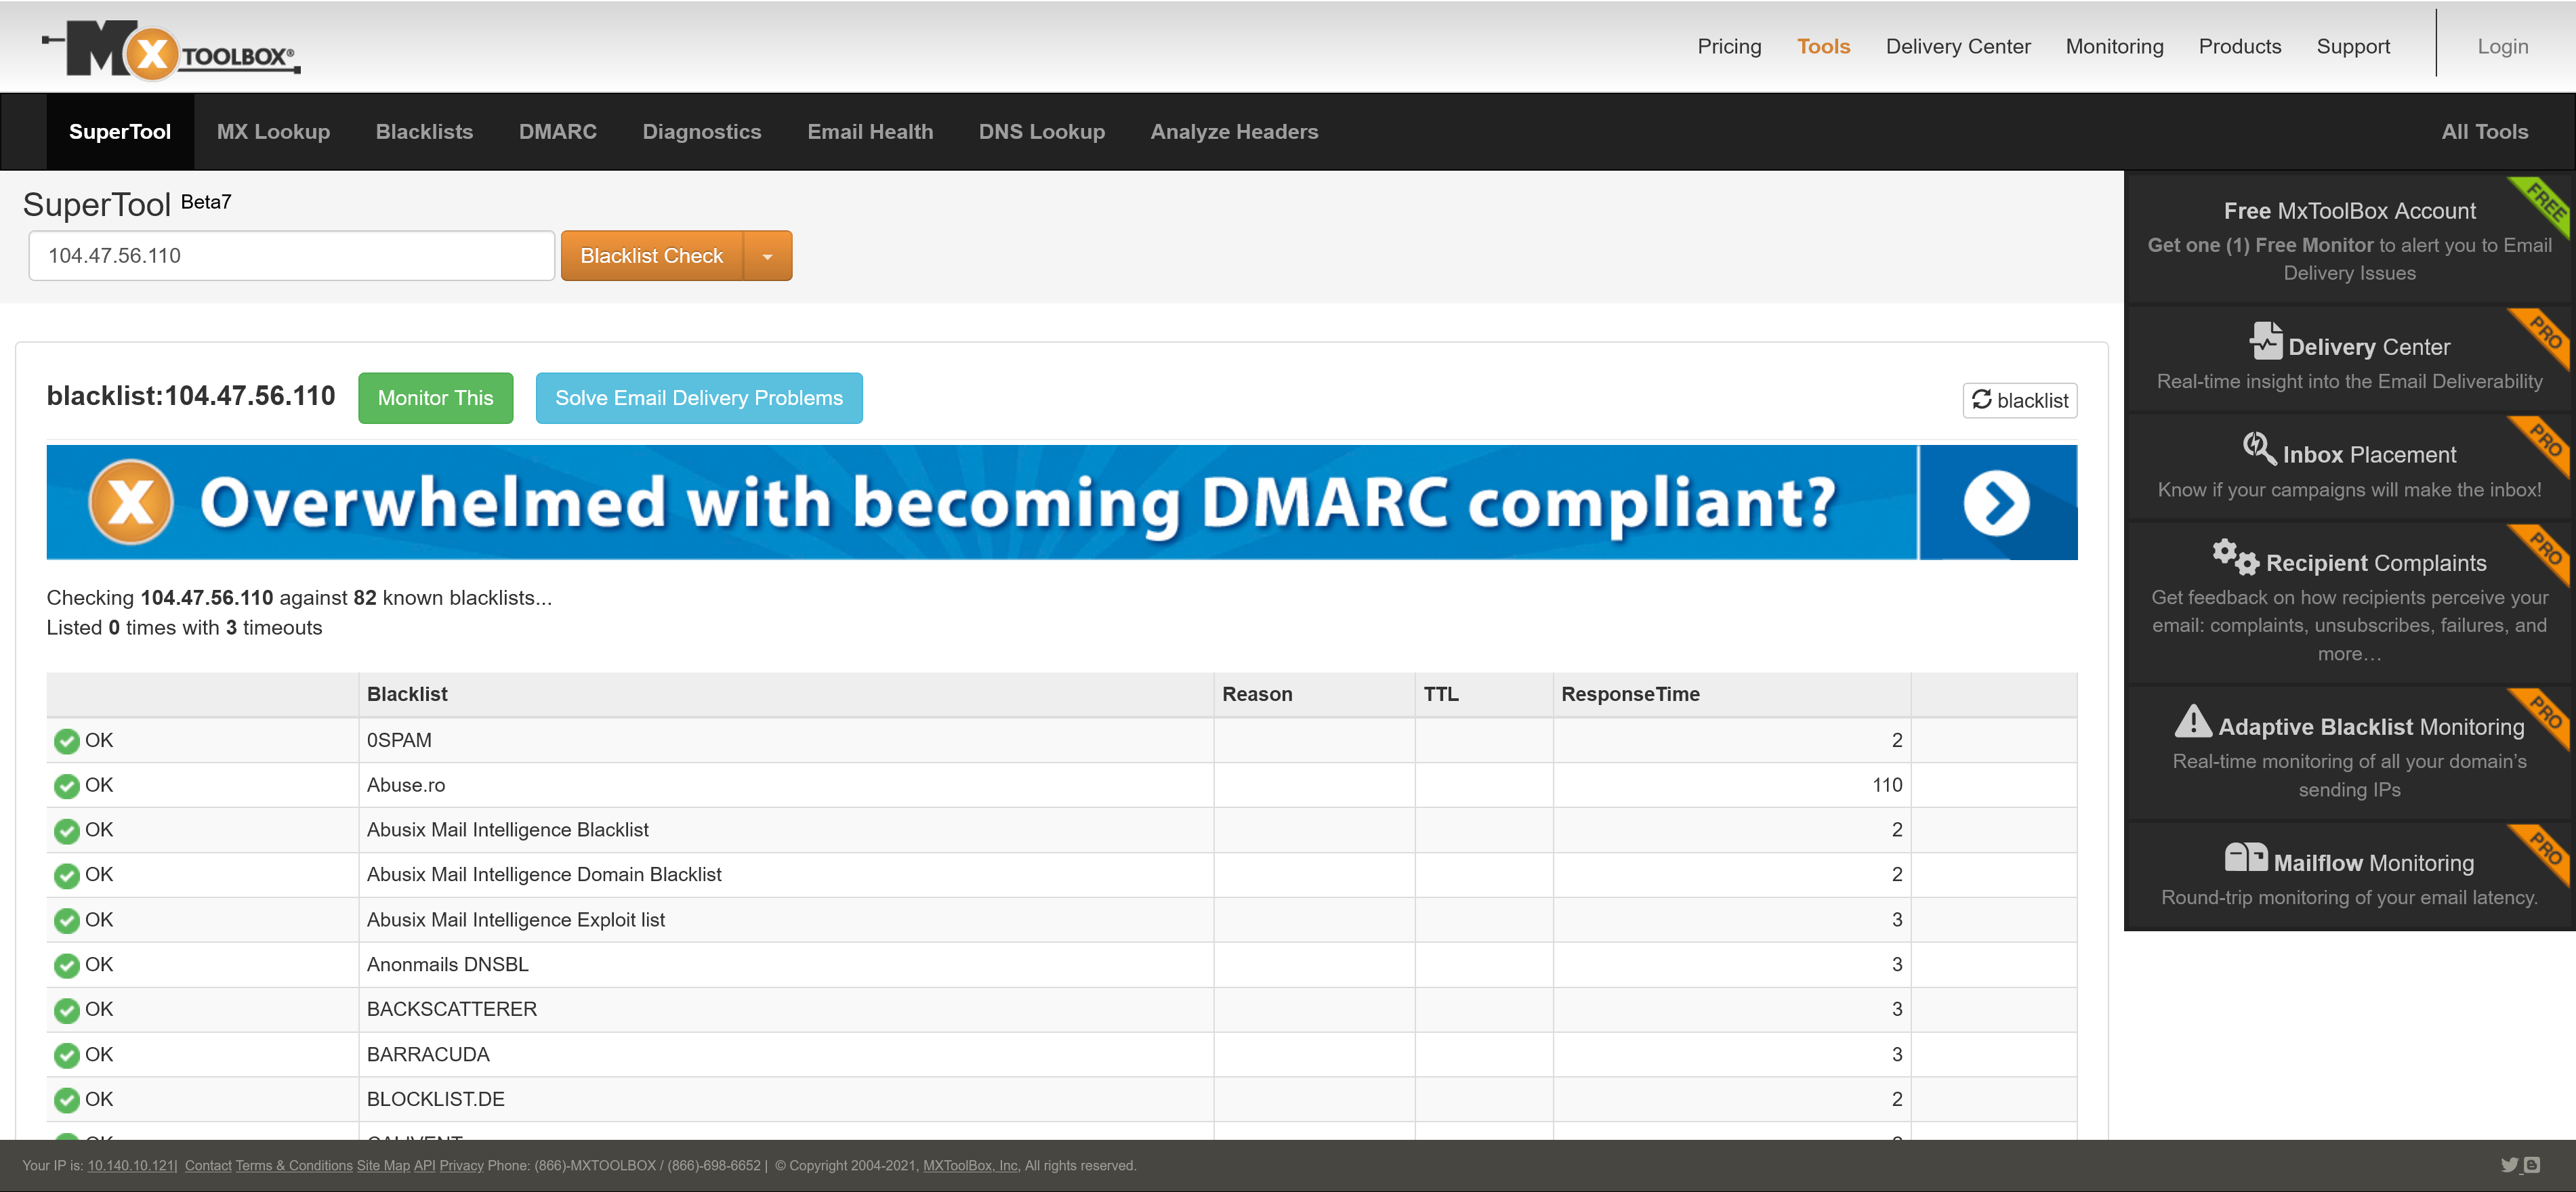Screen dimensions: 2576x1192
Task: Click the Recipient Complaints gears icon
Action: coord(2235,556)
